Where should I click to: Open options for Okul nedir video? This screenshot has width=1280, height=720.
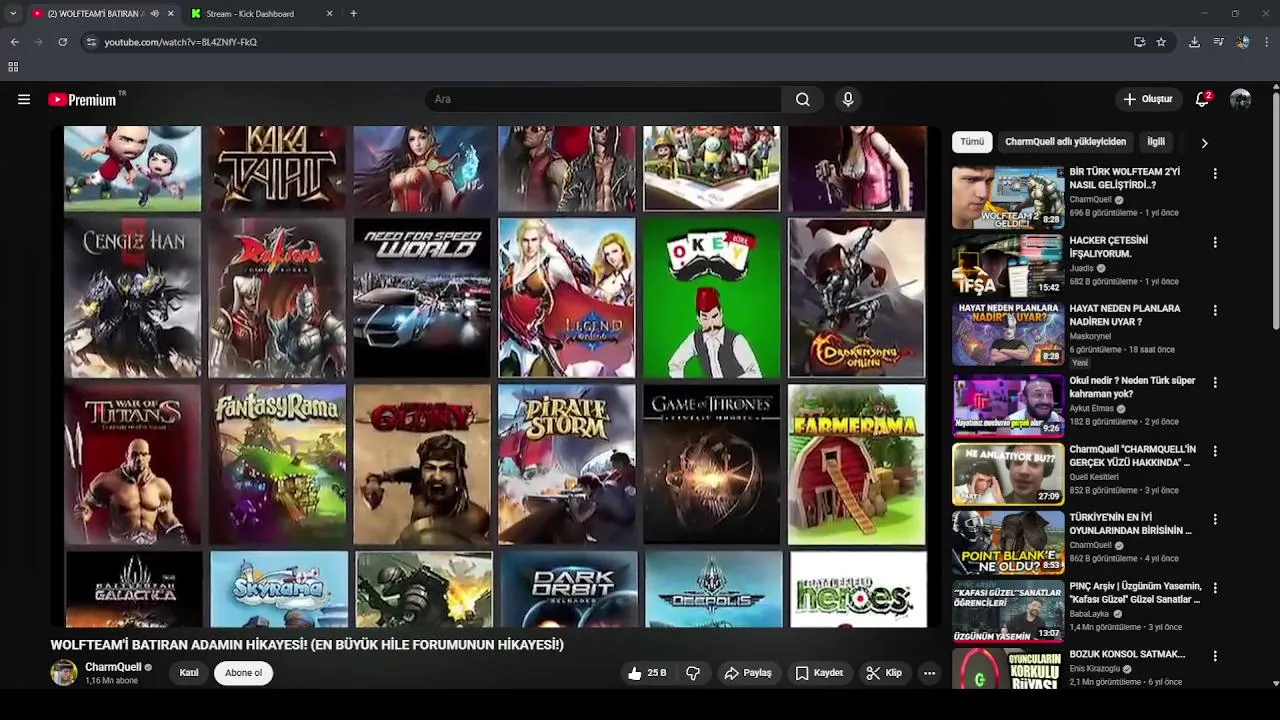1215,383
